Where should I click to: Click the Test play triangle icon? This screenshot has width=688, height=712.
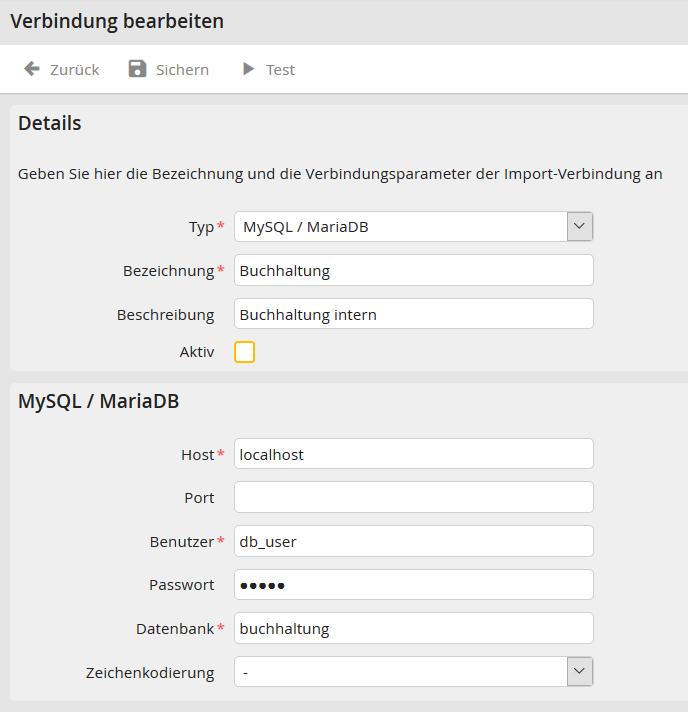248,69
